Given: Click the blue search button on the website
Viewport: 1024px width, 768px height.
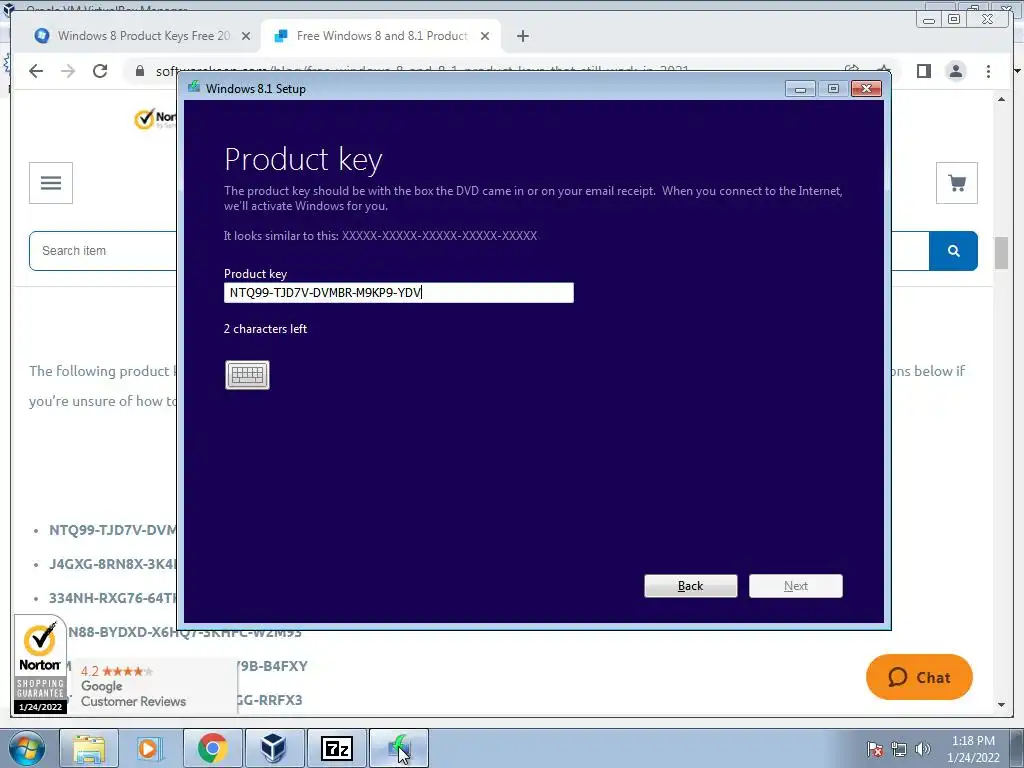Looking at the screenshot, I should pyautogui.click(x=953, y=251).
